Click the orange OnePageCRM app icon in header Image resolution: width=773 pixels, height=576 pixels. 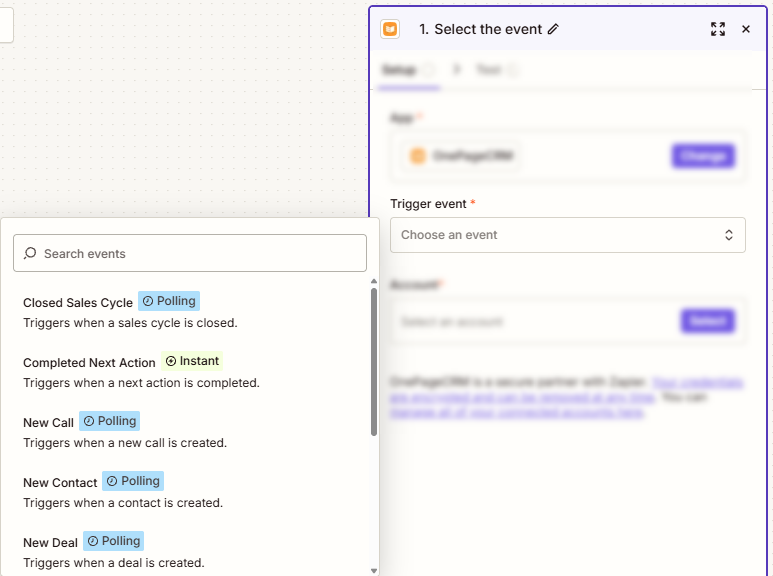point(390,29)
